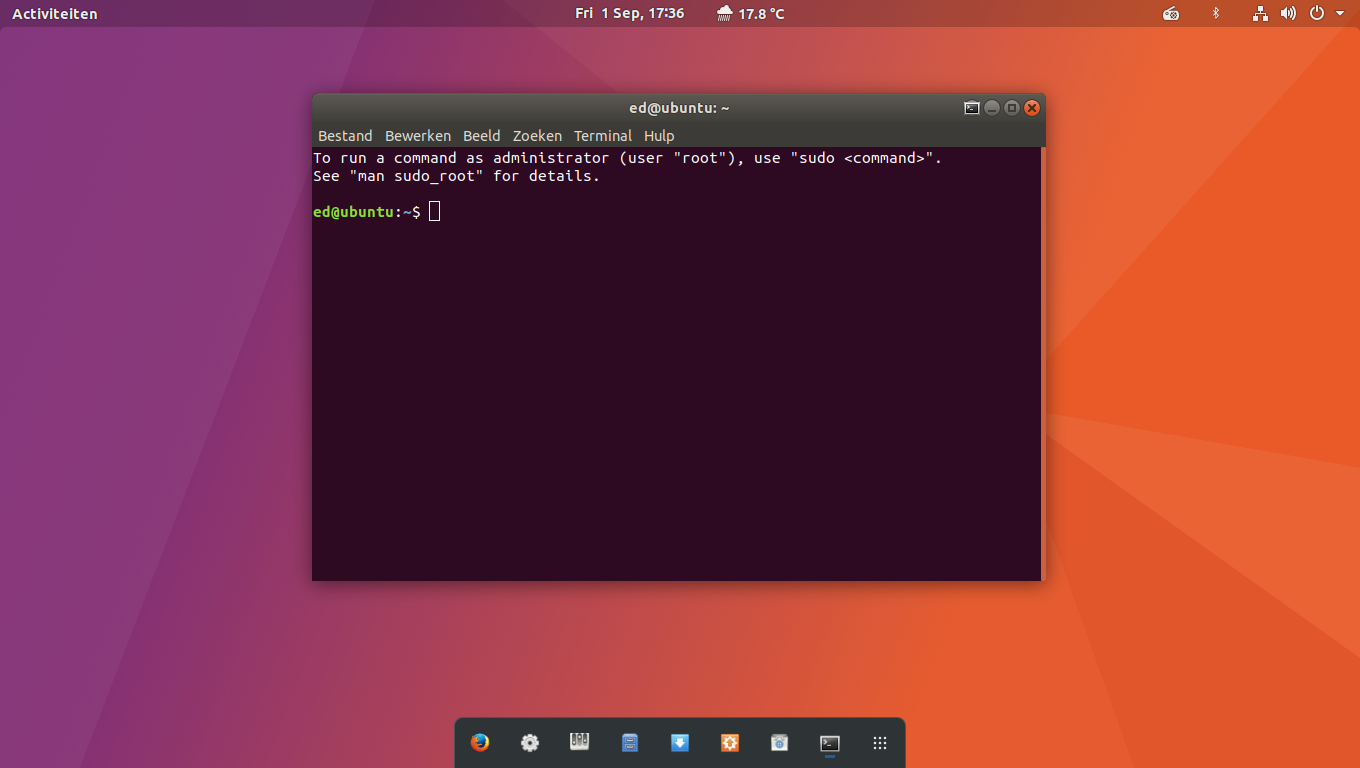Open the mixer/tweak tool icon in dock
The image size is (1360, 768).
[580, 742]
